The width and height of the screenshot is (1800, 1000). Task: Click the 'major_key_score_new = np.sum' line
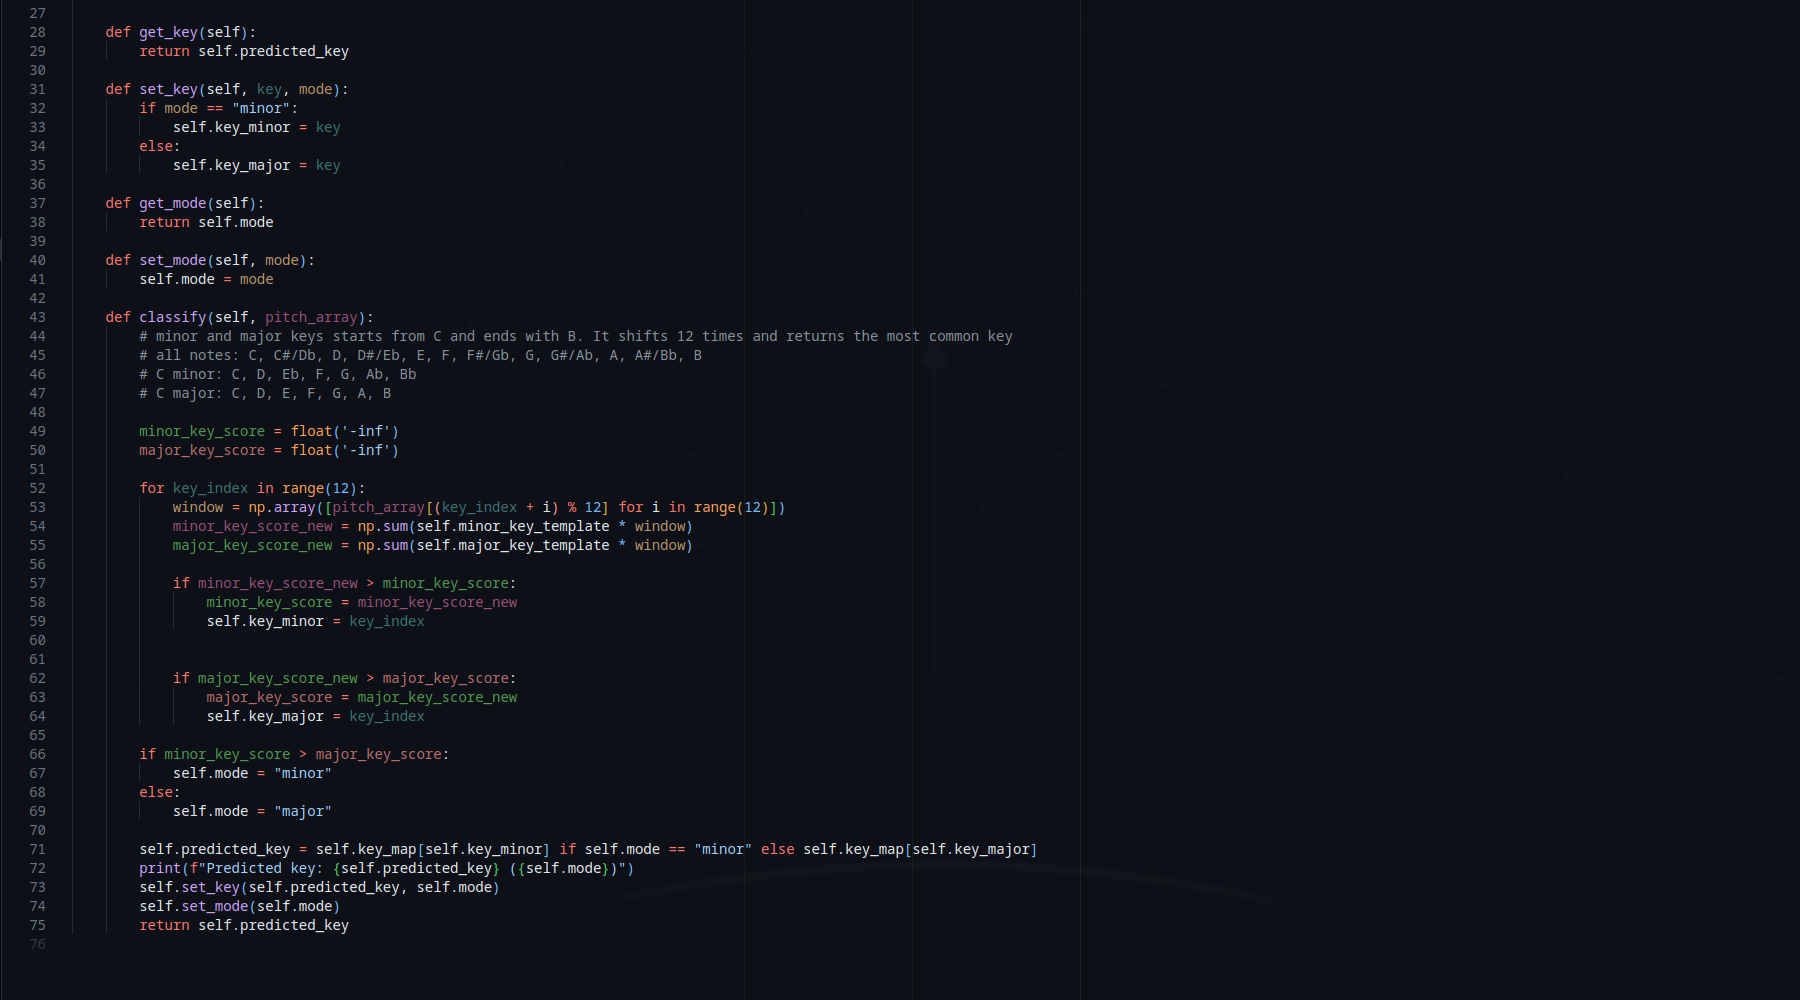(x=433, y=545)
